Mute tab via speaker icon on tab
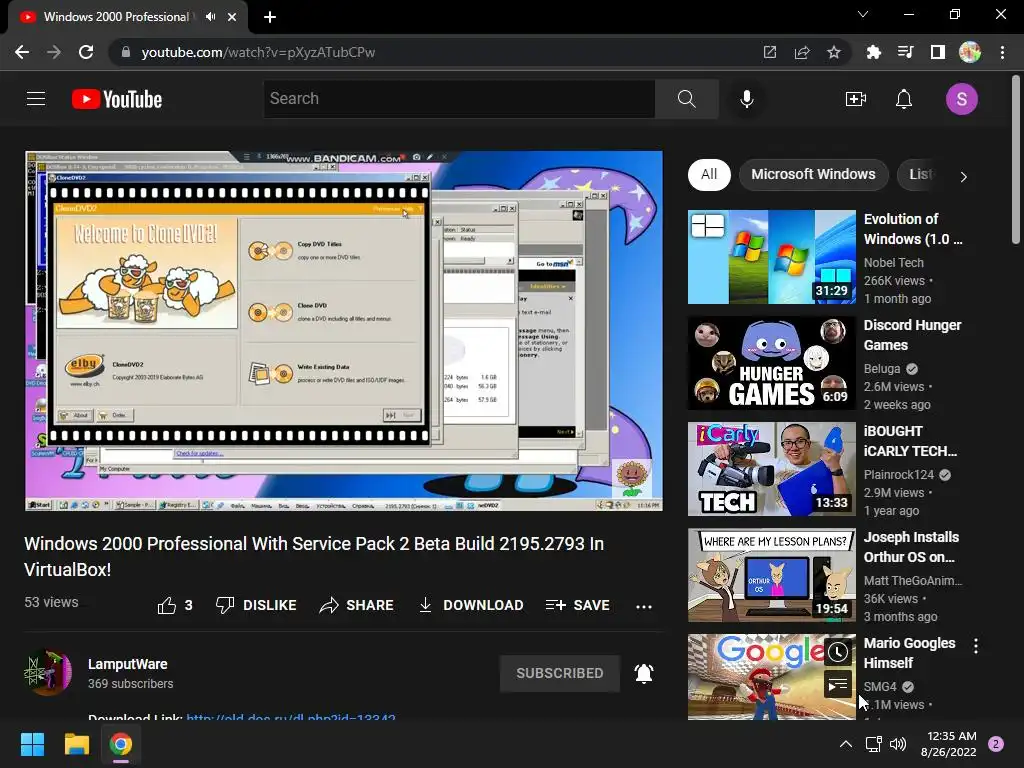The image size is (1024, 768). tap(210, 17)
